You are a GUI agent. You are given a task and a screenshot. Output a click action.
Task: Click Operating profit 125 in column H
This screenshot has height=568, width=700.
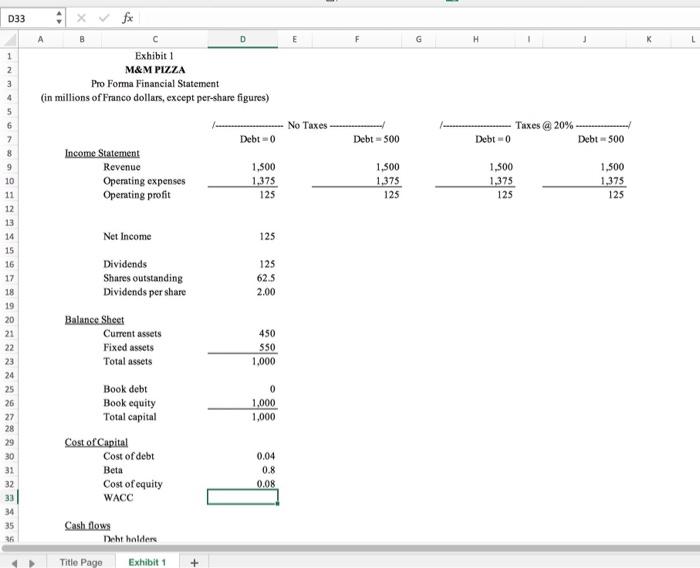[x=505, y=195]
